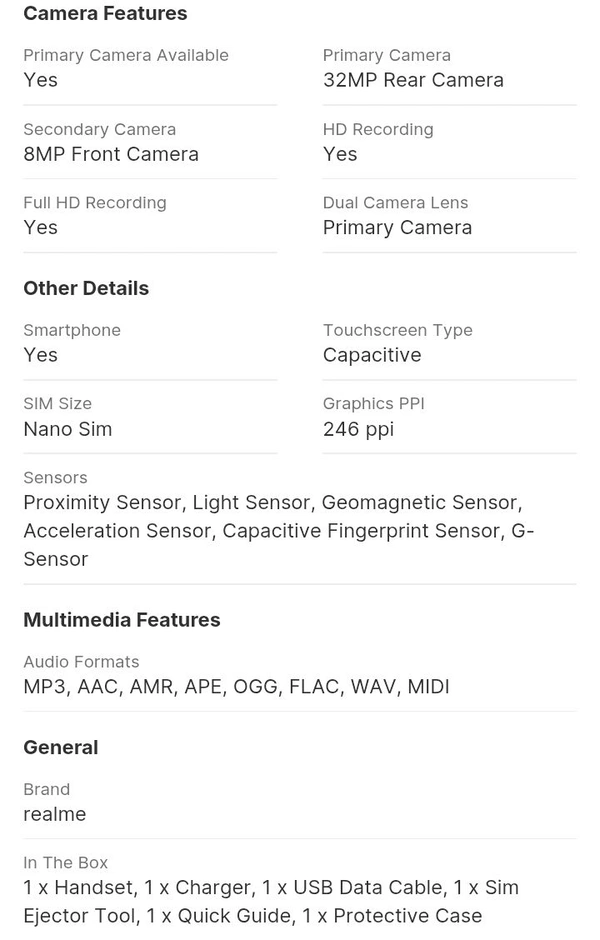Select the Audio Formats label
Image resolution: width=600 pixels, height=940 pixels.
pyautogui.click(x=81, y=662)
